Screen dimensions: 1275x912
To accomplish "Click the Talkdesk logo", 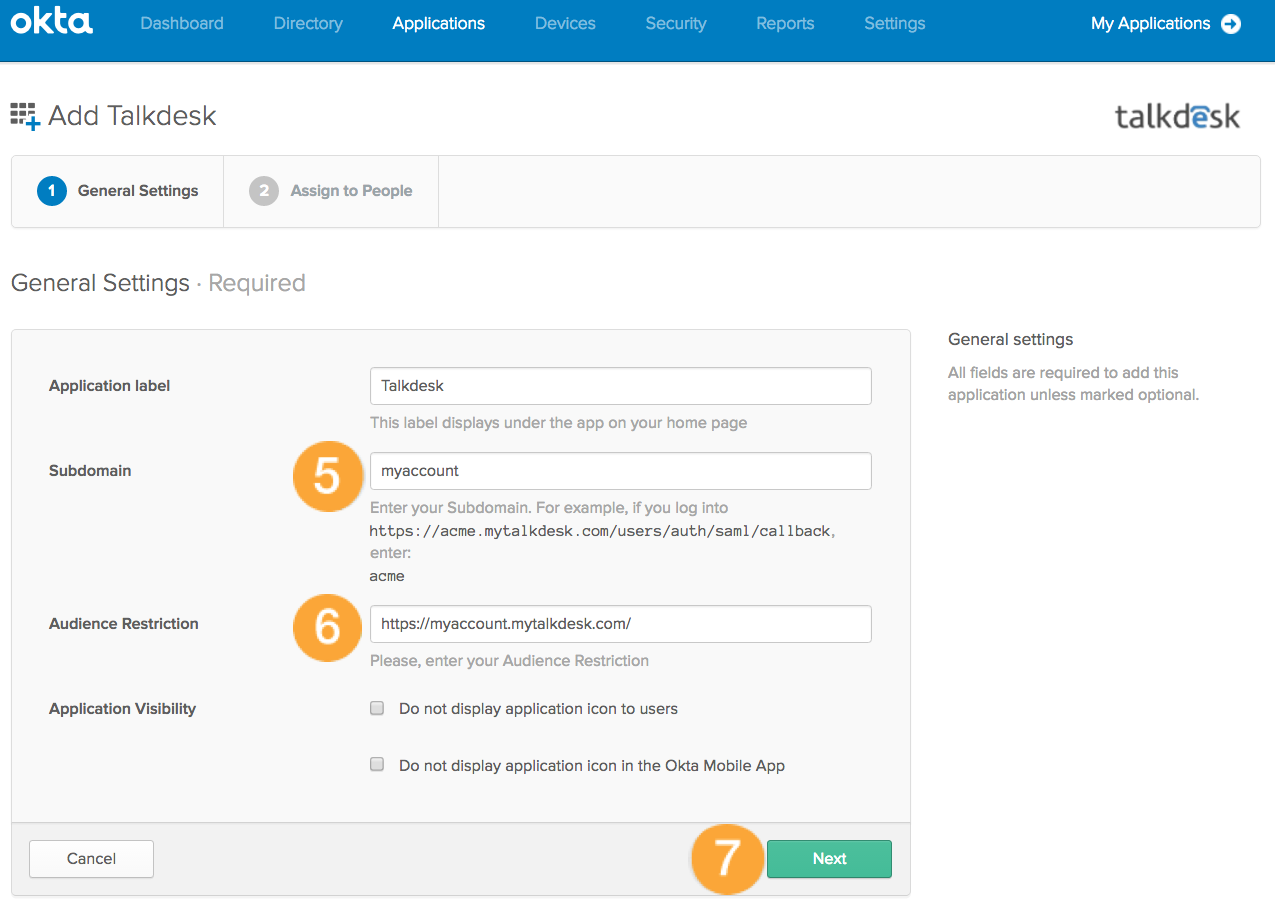I will 1177,116.
